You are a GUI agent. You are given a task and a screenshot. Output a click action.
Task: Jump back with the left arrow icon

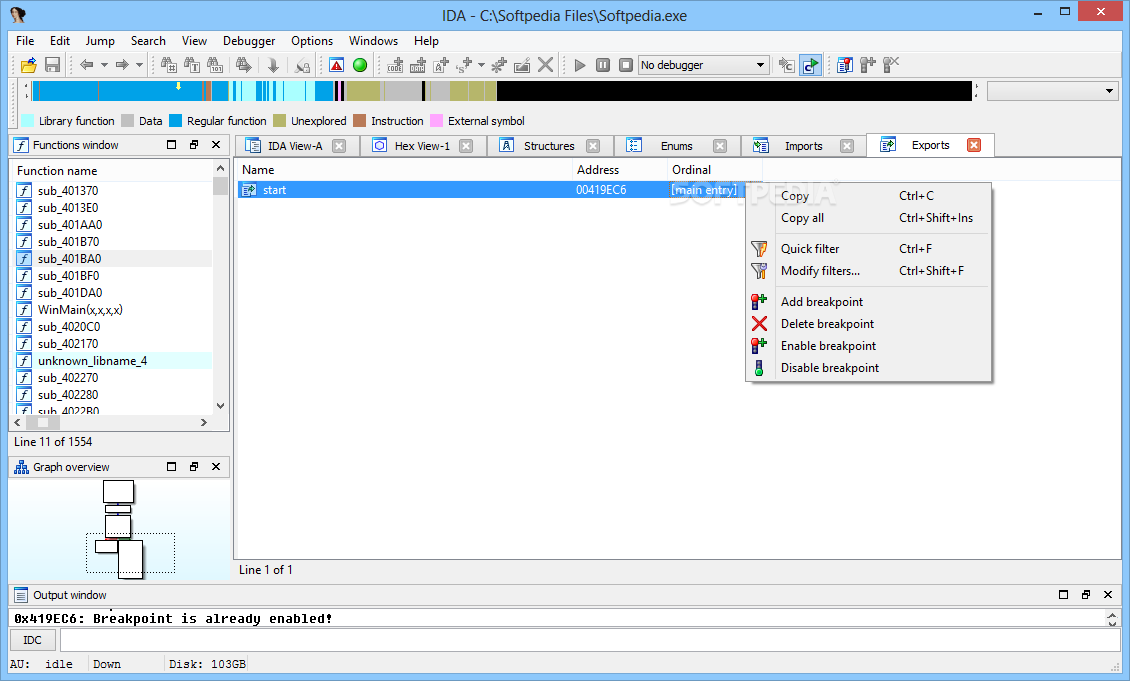tap(86, 66)
